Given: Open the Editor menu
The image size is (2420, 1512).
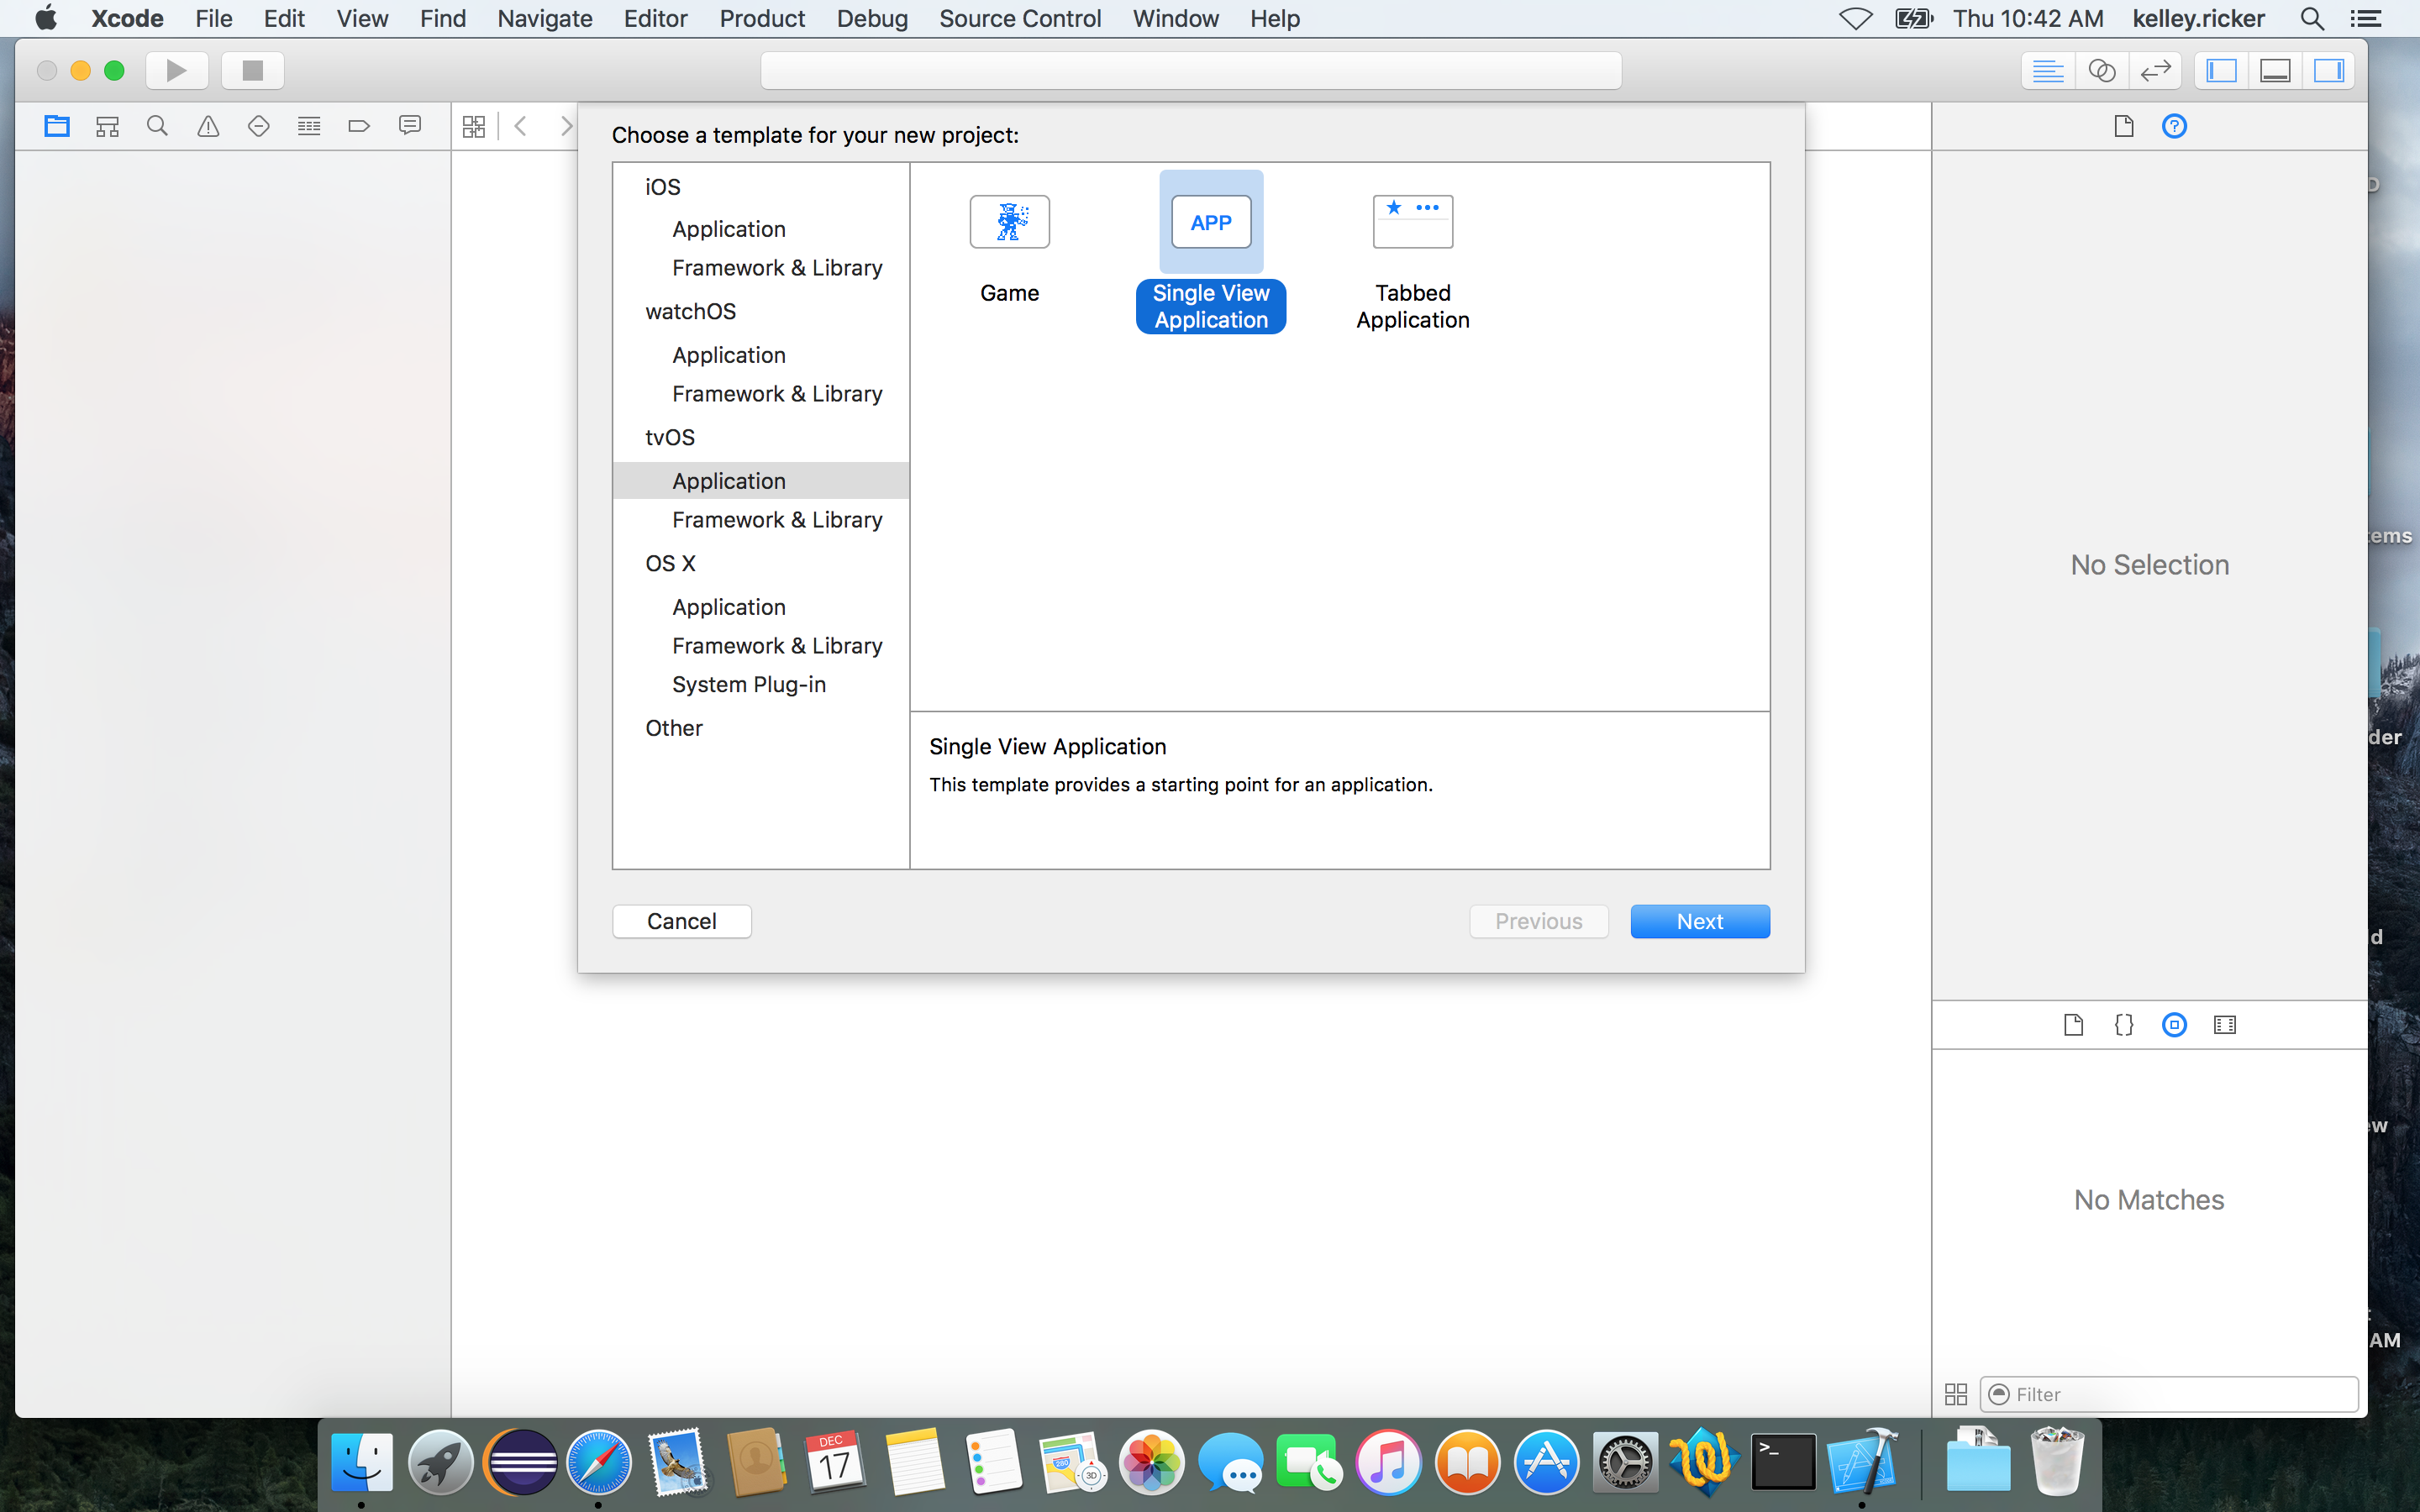Looking at the screenshot, I should click(x=655, y=18).
